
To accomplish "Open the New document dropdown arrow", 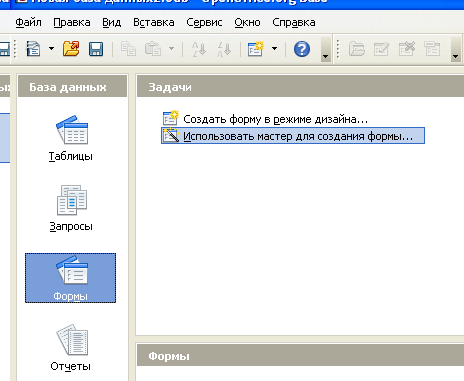I will 51,49.
